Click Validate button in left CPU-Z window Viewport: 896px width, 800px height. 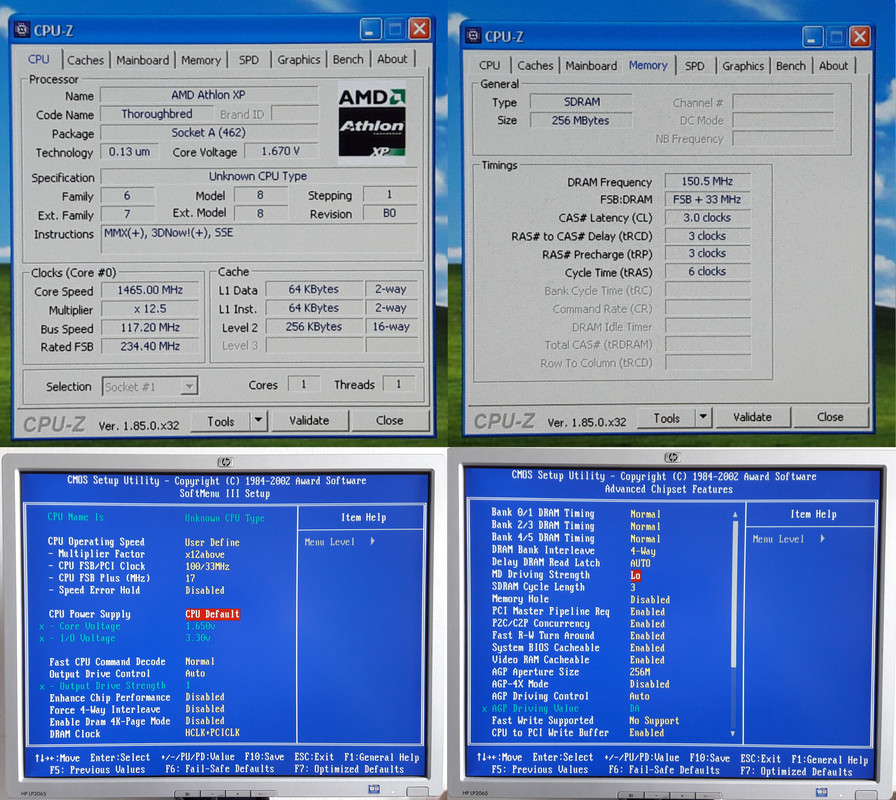click(309, 421)
